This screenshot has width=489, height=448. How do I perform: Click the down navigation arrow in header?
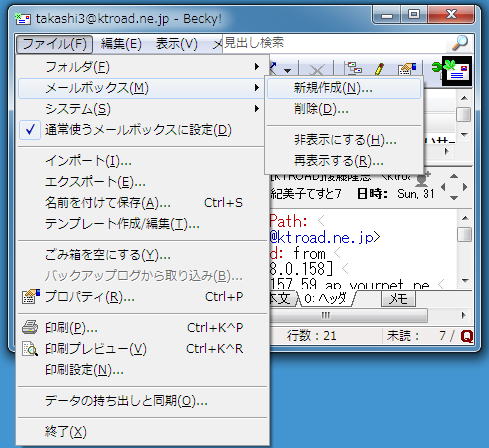click(454, 198)
